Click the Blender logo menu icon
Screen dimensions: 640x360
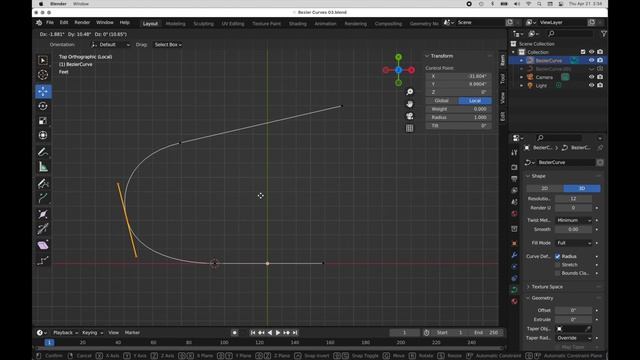(x=39, y=22)
